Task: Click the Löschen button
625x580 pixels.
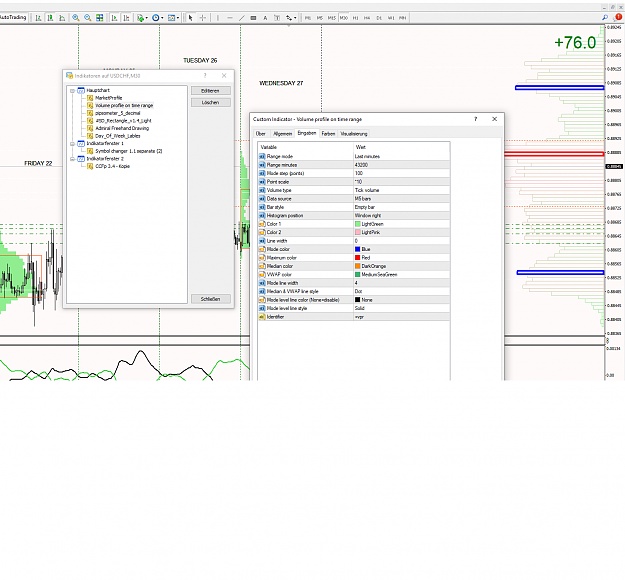Action: tap(210, 102)
